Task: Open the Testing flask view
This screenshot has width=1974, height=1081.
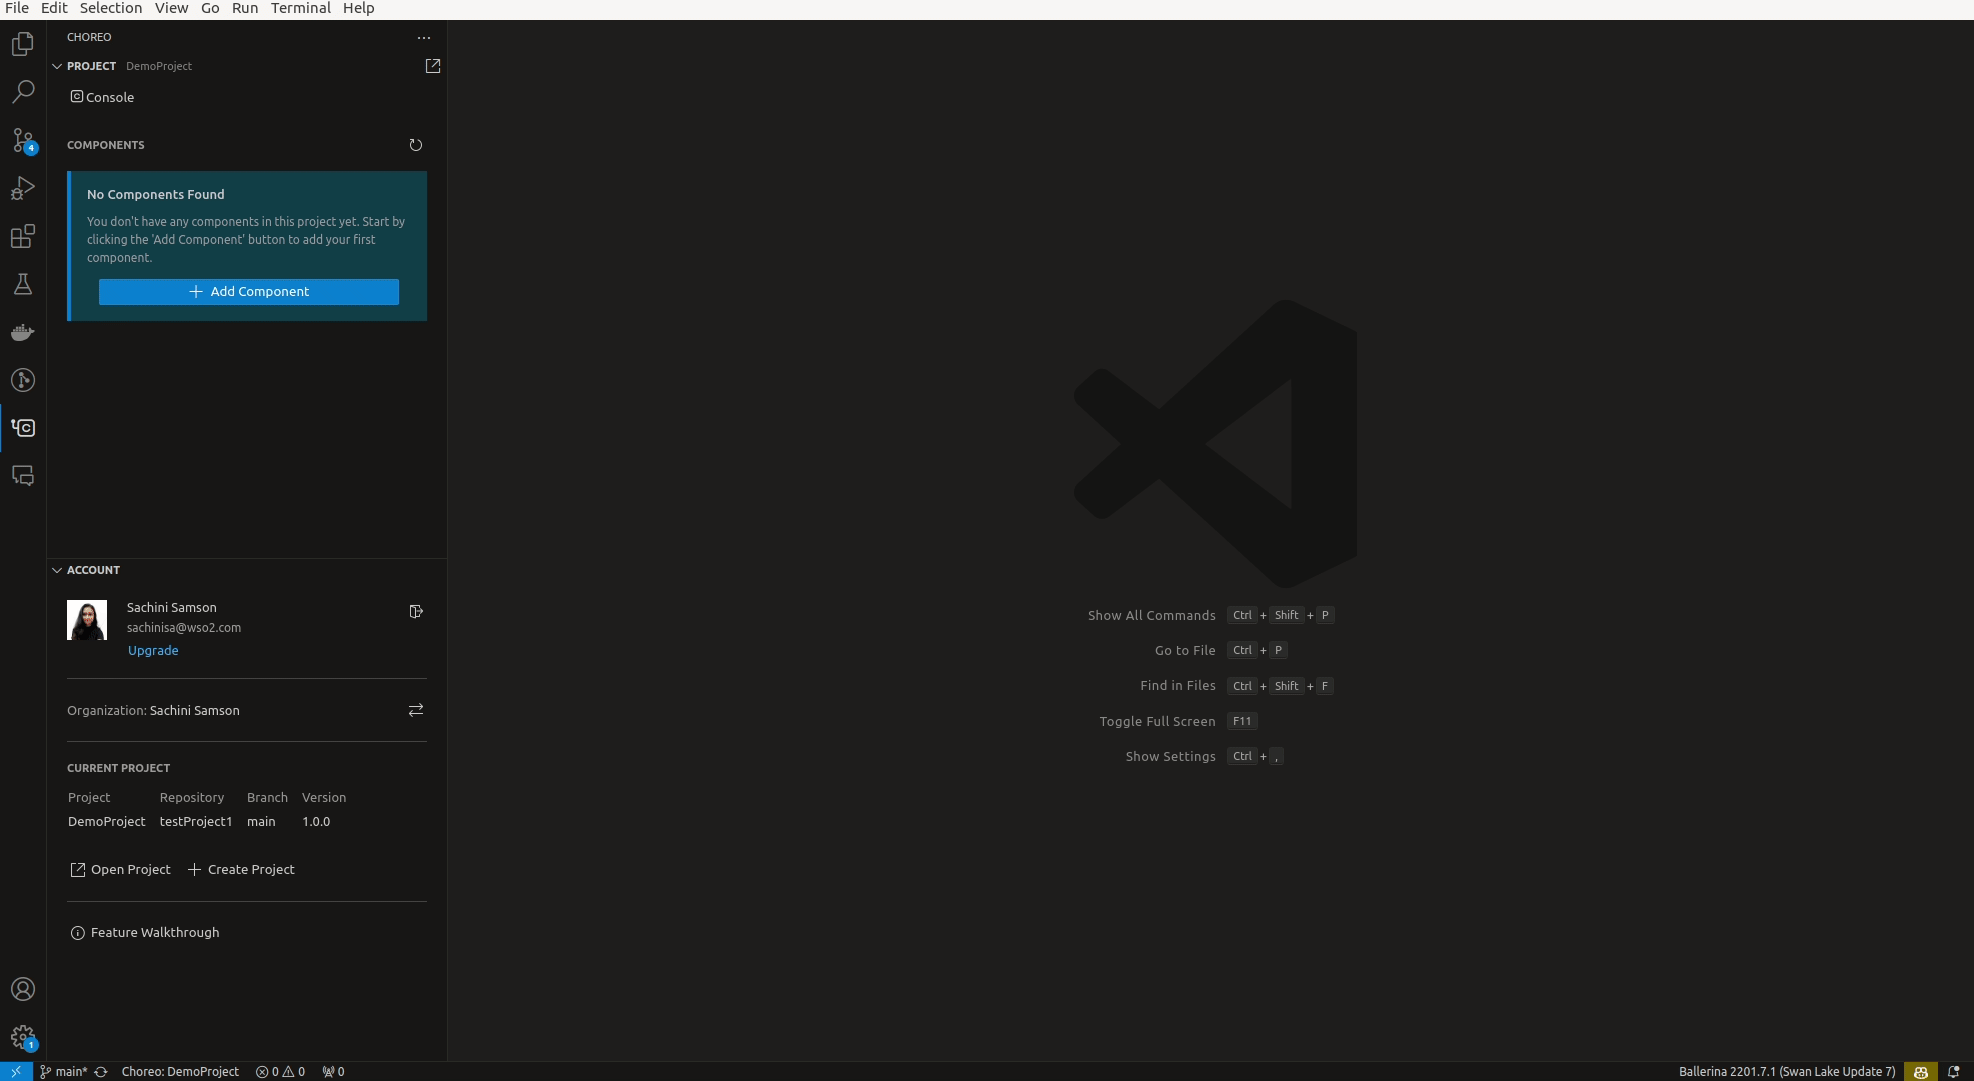Action: pyautogui.click(x=23, y=284)
